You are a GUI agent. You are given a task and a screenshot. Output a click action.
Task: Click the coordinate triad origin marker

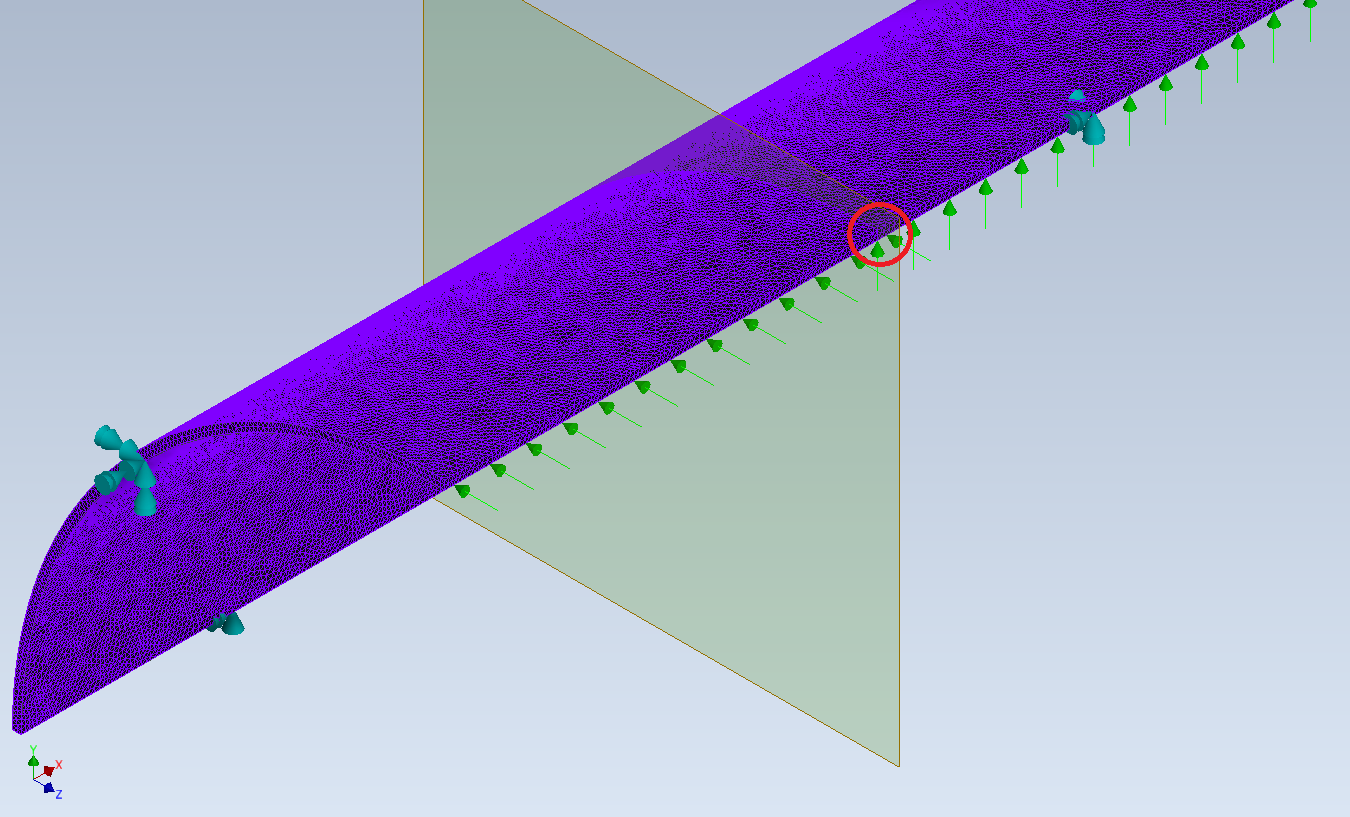(x=33, y=779)
